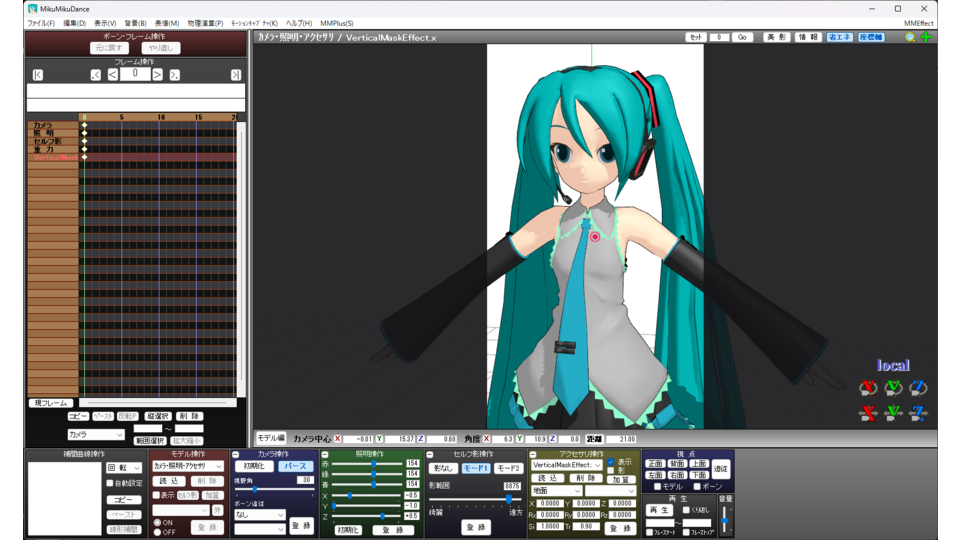The width and height of the screenshot is (960, 540).
Task: Open the 地面 attachment dropdown
Action: 556,491
